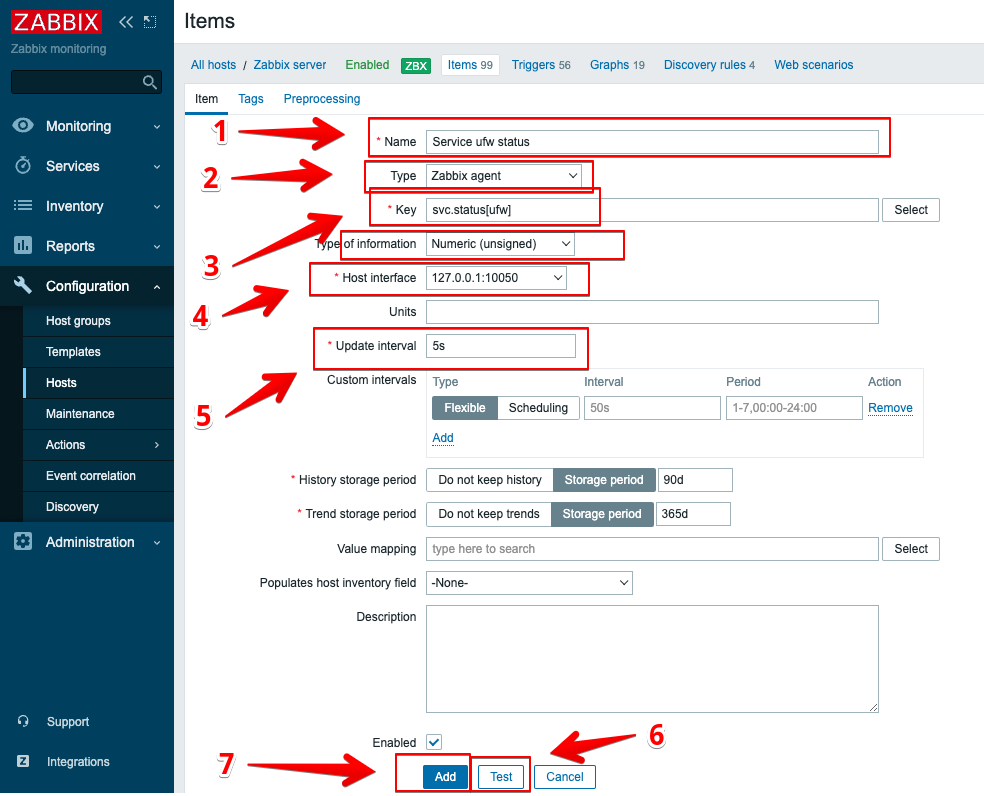Image resolution: width=984 pixels, height=796 pixels.
Task: Open the Type dropdown
Action: 503,176
